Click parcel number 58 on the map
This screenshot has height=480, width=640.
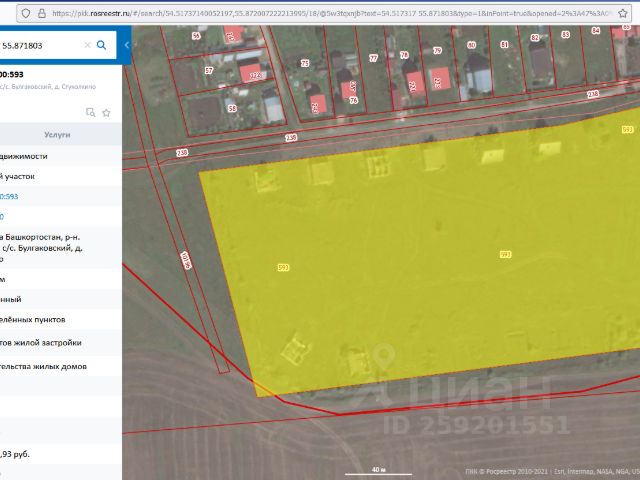231,107
